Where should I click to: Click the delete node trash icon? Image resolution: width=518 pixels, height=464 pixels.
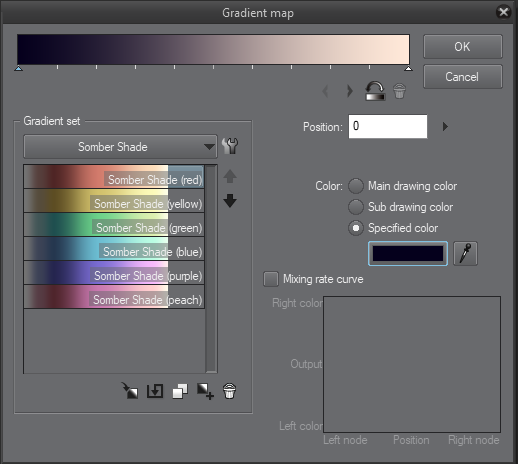(x=399, y=91)
